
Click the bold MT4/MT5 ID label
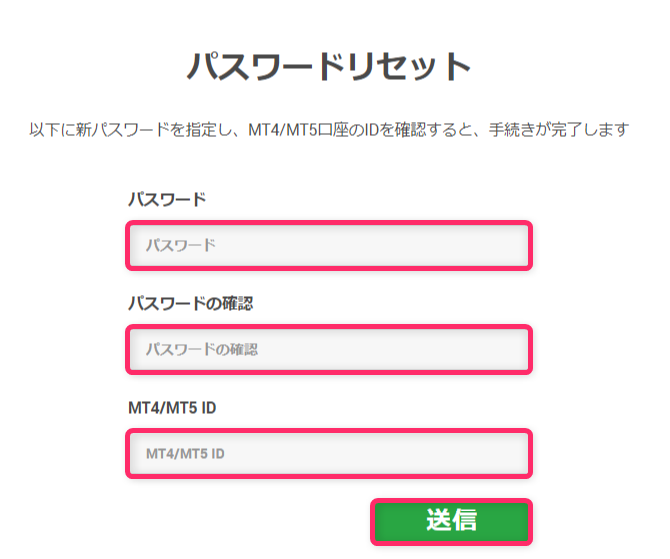172,408
